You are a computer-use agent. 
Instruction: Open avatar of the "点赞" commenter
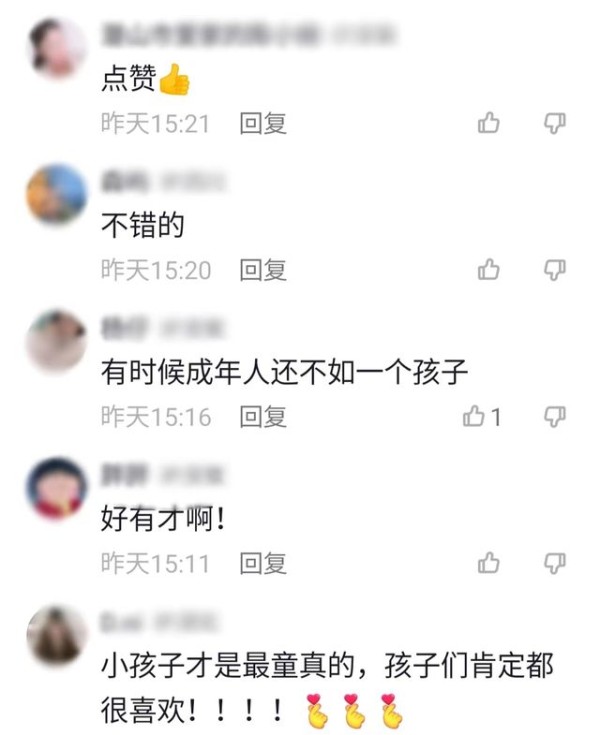click(57, 47)
